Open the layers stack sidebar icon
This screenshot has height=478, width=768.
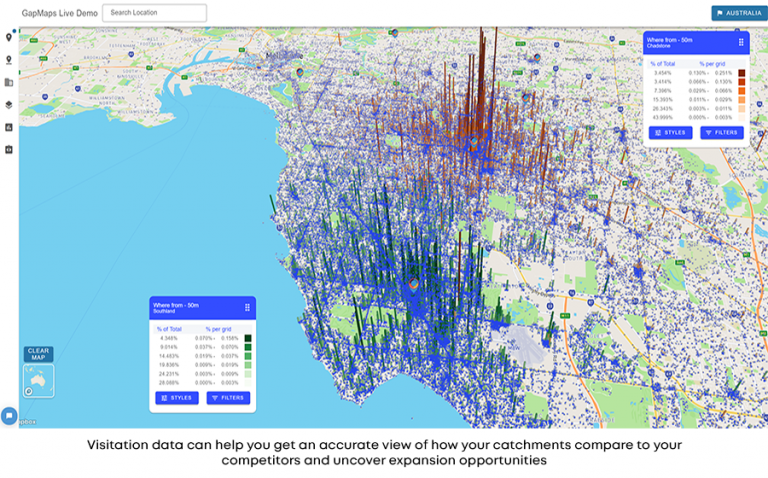(9, 104)
